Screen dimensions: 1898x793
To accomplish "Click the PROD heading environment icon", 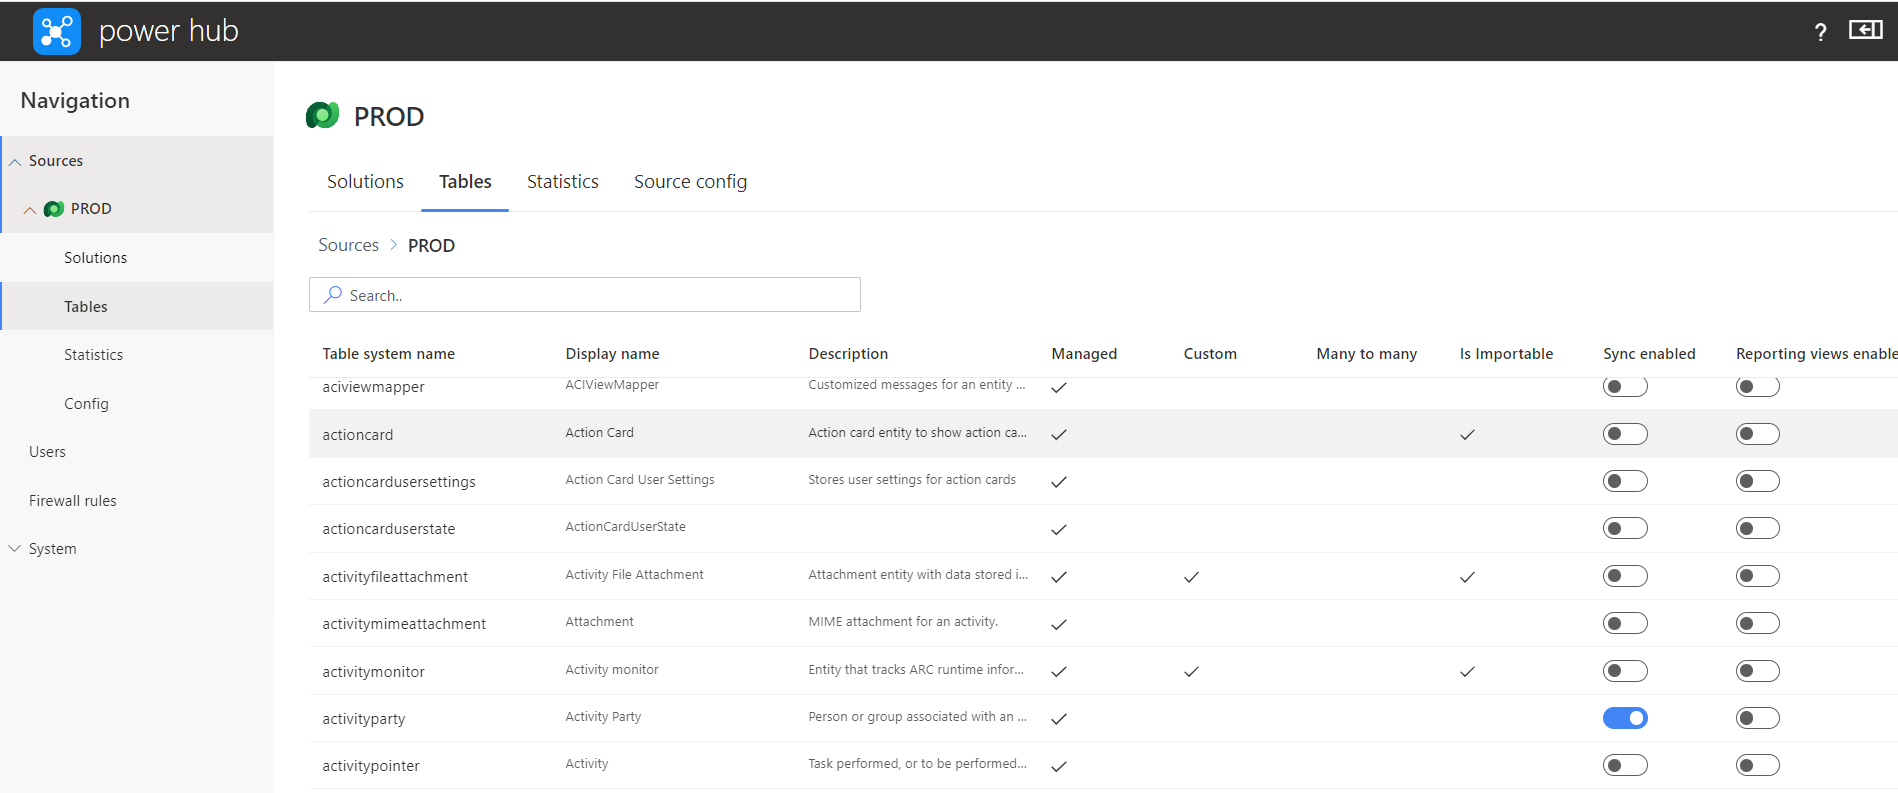I will (323, 116).
